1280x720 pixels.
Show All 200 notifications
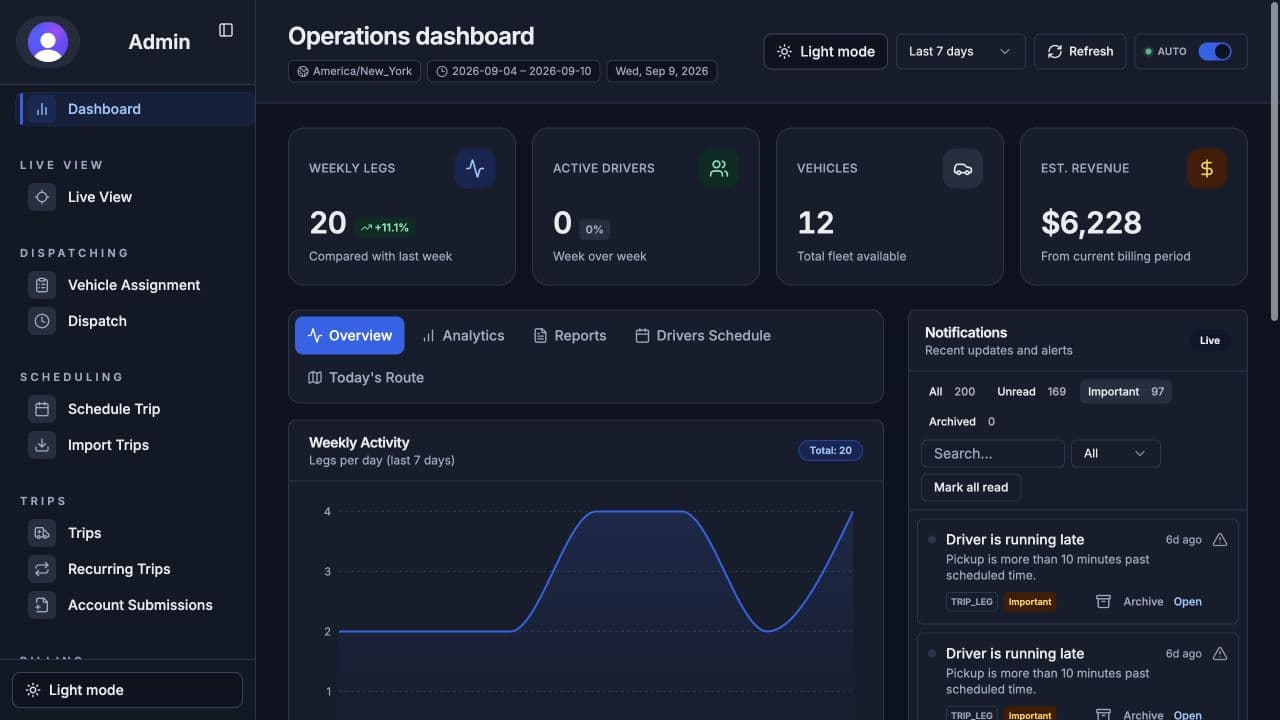(952, 392)
